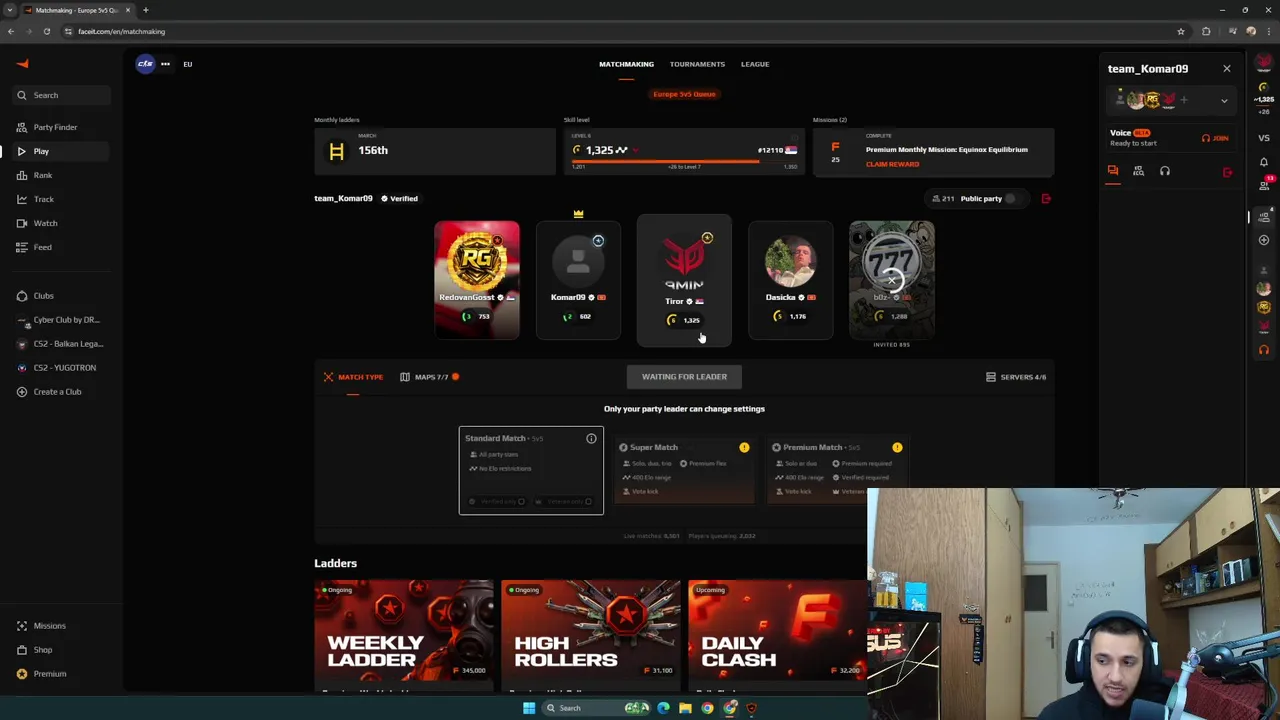Toggle Verified only in Standard Match
The width and height of the screenshot is (1280, 720).
521,501
